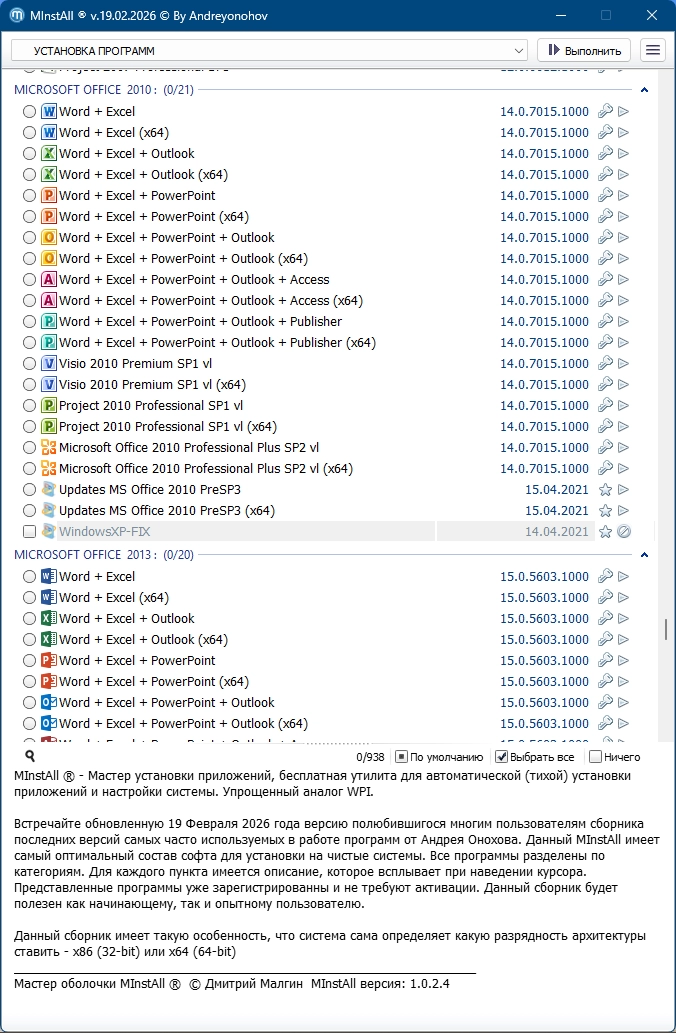676x1033 pixels.
Task: Toggle the 'Ничего' checkbox
Action: pyautogui.click(x=595, y=757)
